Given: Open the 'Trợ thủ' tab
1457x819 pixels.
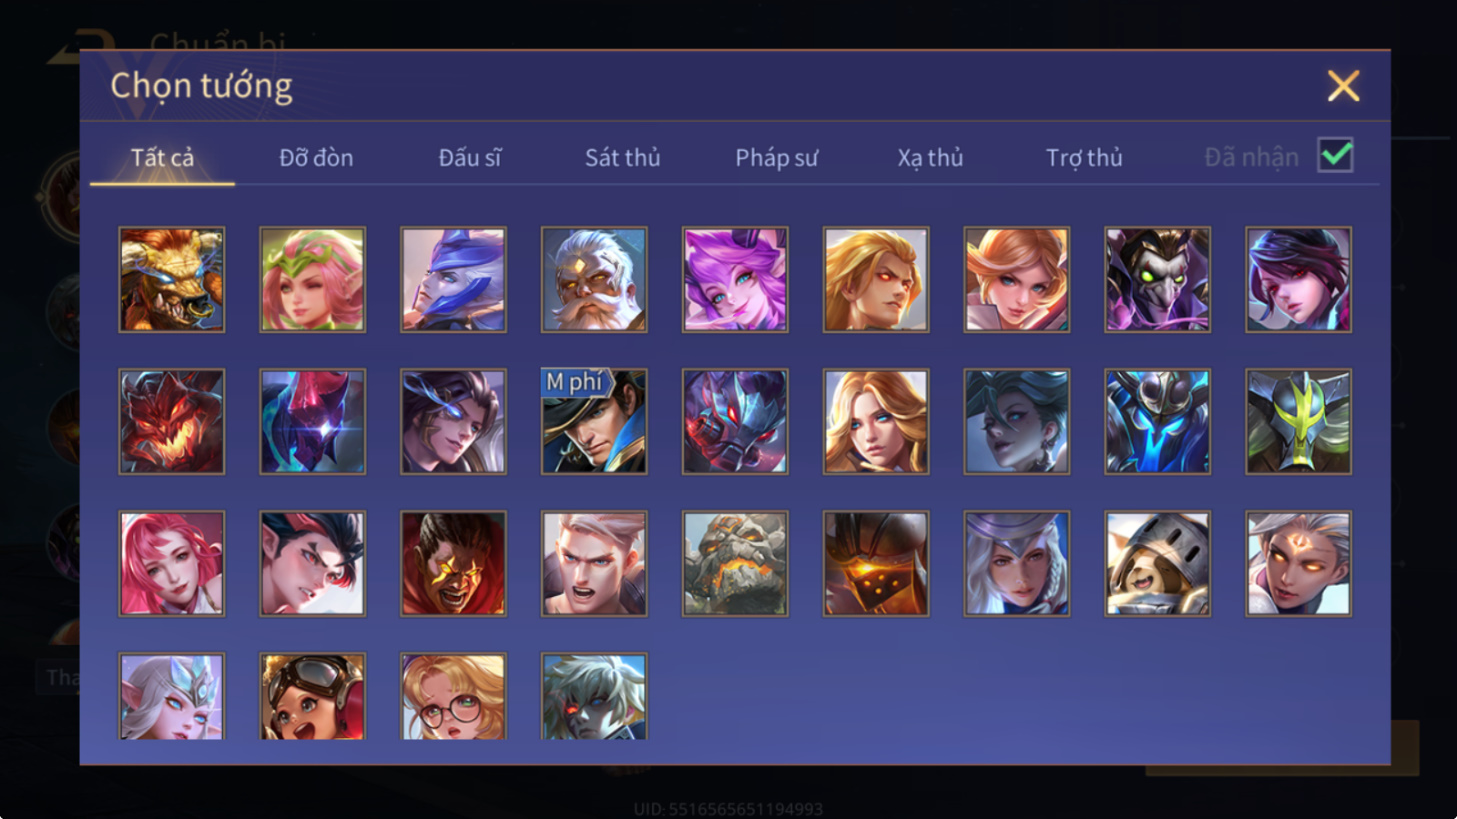Looking at the screenshot, I should [x=1084, y=157].
